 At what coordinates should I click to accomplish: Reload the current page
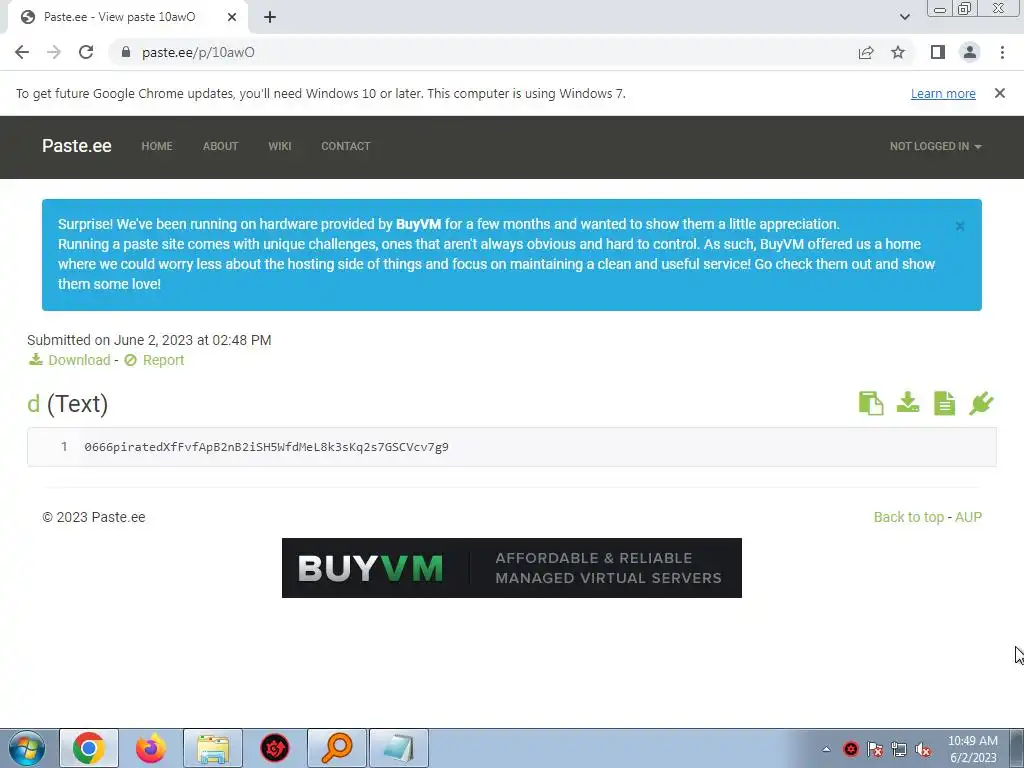coord(86,52)
